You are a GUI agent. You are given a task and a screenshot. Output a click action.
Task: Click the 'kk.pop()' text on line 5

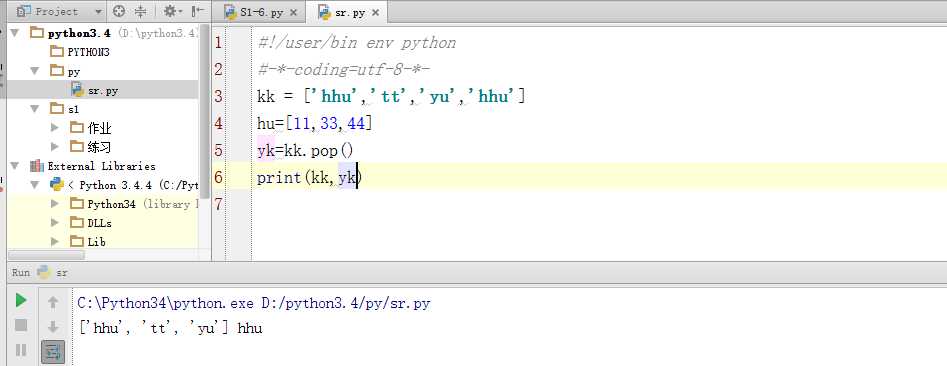[x=318, y=150]
